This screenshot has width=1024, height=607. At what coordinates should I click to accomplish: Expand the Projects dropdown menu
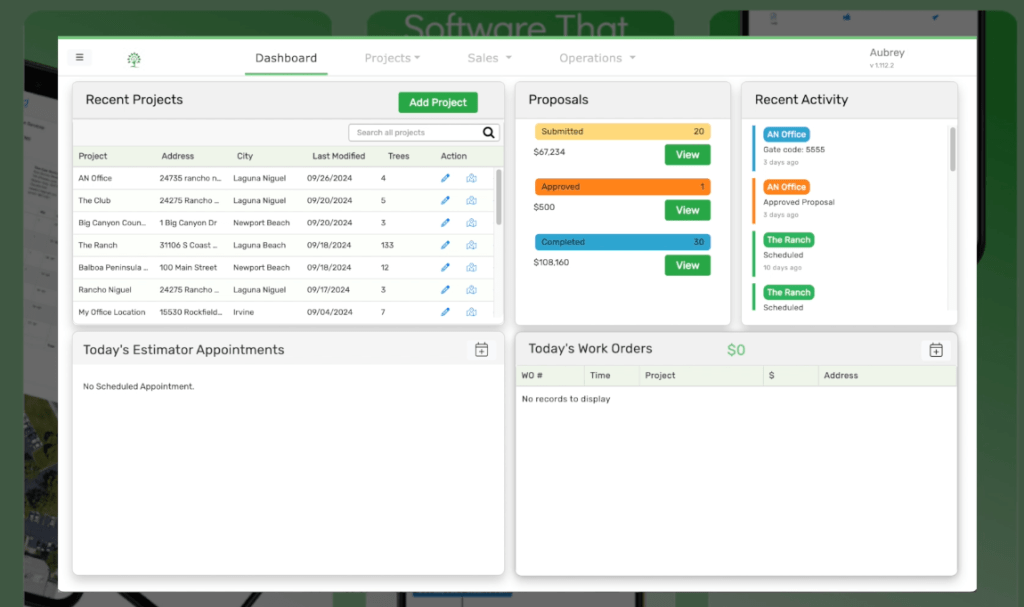tap(392, 58)
